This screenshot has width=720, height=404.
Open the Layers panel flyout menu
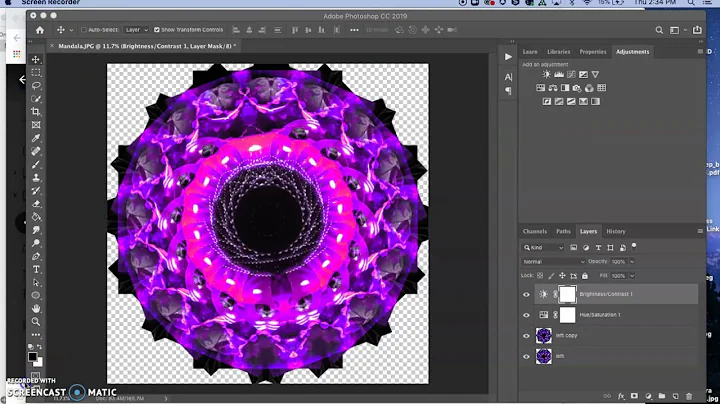tap(700, 231)
